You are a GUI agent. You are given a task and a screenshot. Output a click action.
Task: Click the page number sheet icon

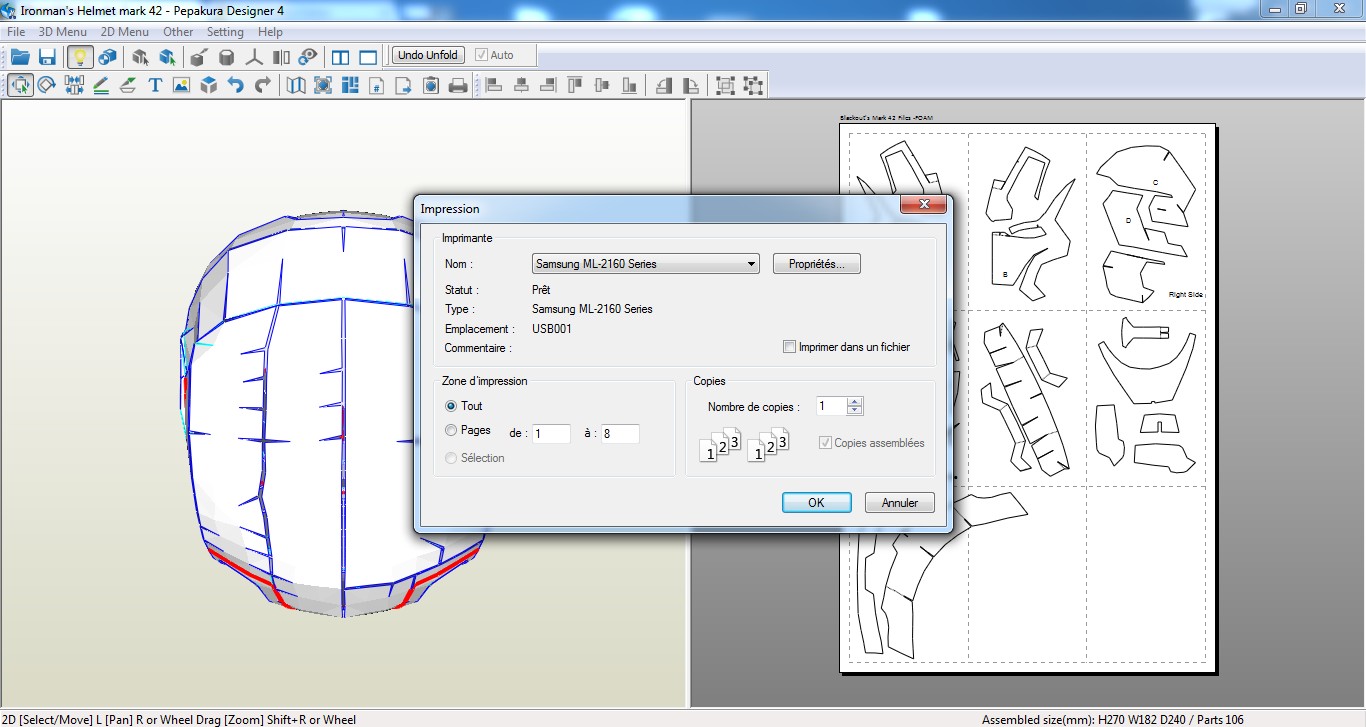click(377, 86)
